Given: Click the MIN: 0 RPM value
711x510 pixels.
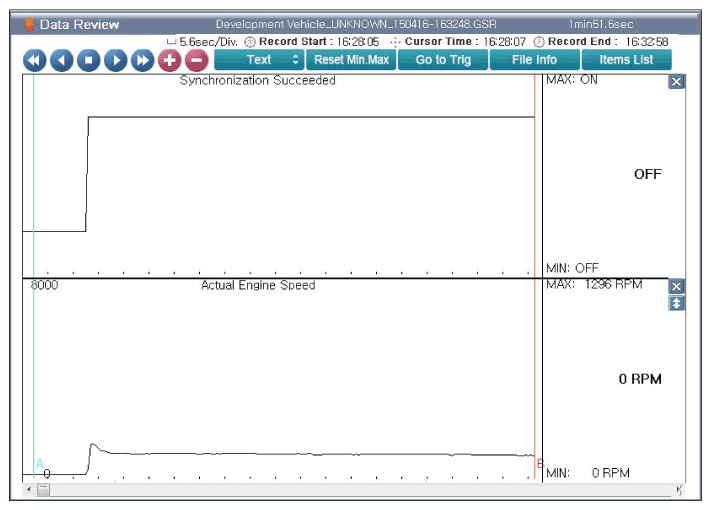Looking at the screenshot, I should tap(588, 473).
